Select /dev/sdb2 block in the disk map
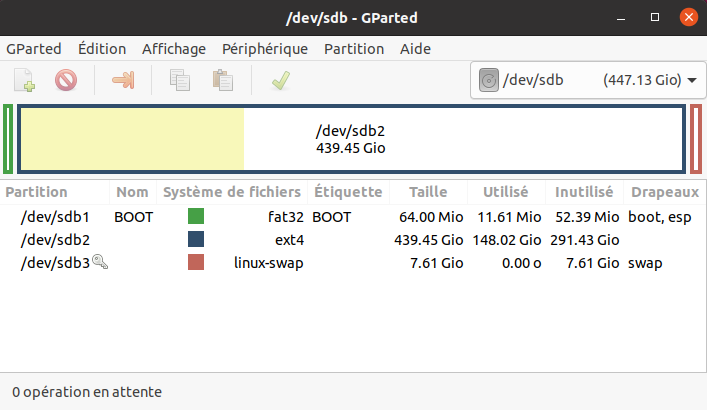 350,138
